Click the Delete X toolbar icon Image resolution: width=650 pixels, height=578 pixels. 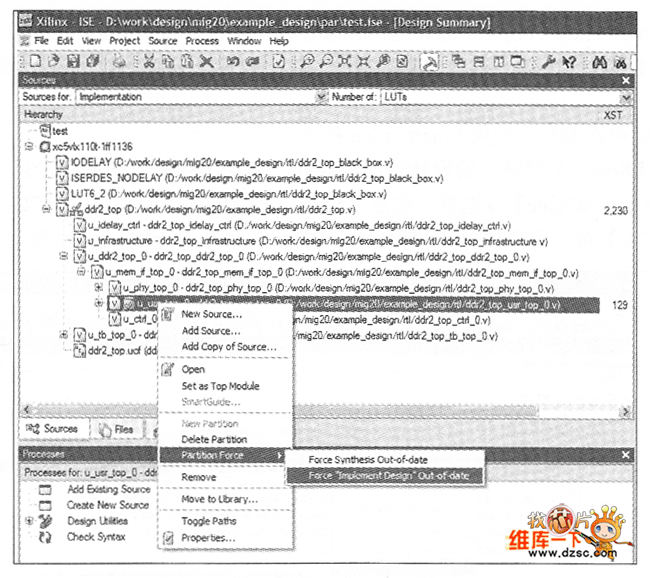206,62
